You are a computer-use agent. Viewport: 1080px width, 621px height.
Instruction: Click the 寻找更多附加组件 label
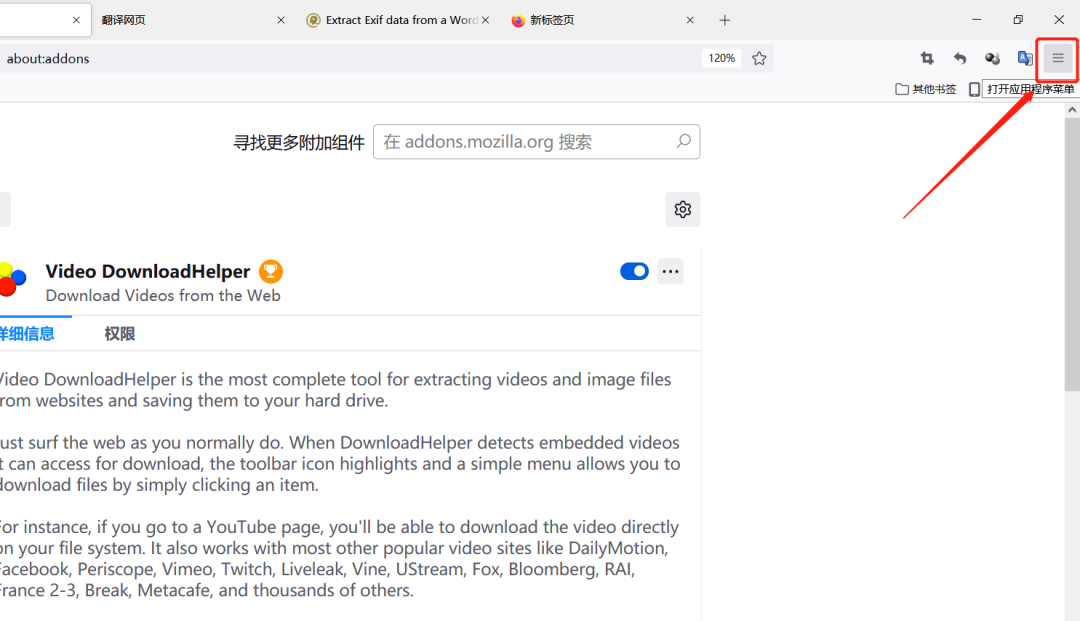(x=299, y=143)
